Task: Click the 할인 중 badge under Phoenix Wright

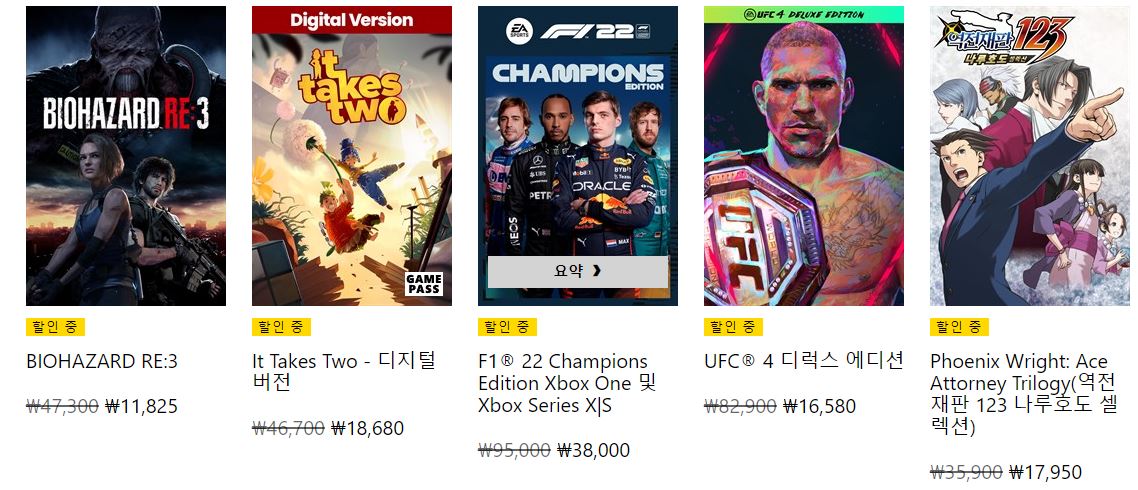Action: tap(959, 327)
